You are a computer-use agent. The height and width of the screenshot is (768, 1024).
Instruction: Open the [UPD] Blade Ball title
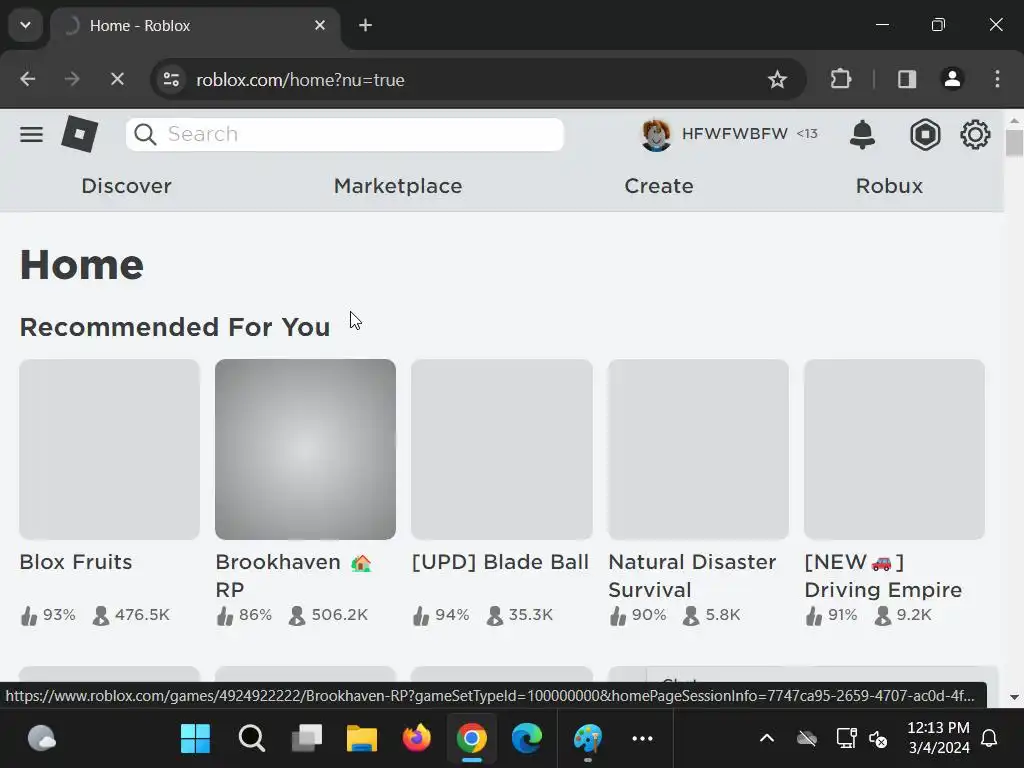click(500, 562)
